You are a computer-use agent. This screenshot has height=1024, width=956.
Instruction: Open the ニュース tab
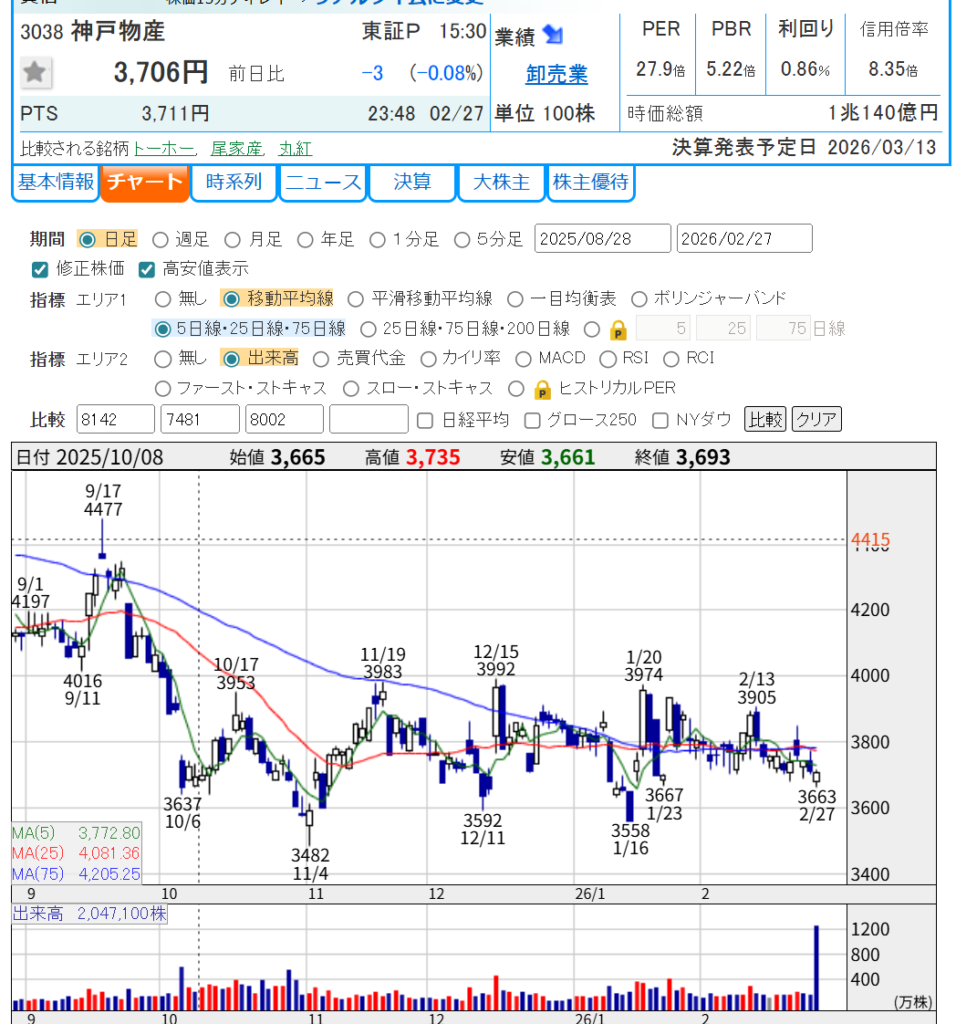point(322,182)
